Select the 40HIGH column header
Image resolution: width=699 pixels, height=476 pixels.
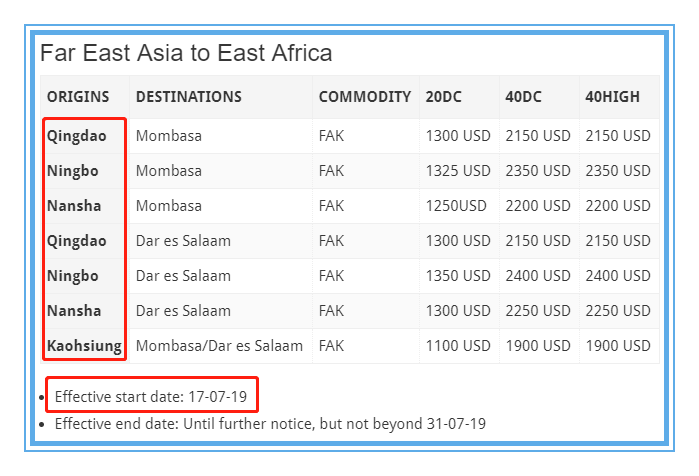click(612, 97)
